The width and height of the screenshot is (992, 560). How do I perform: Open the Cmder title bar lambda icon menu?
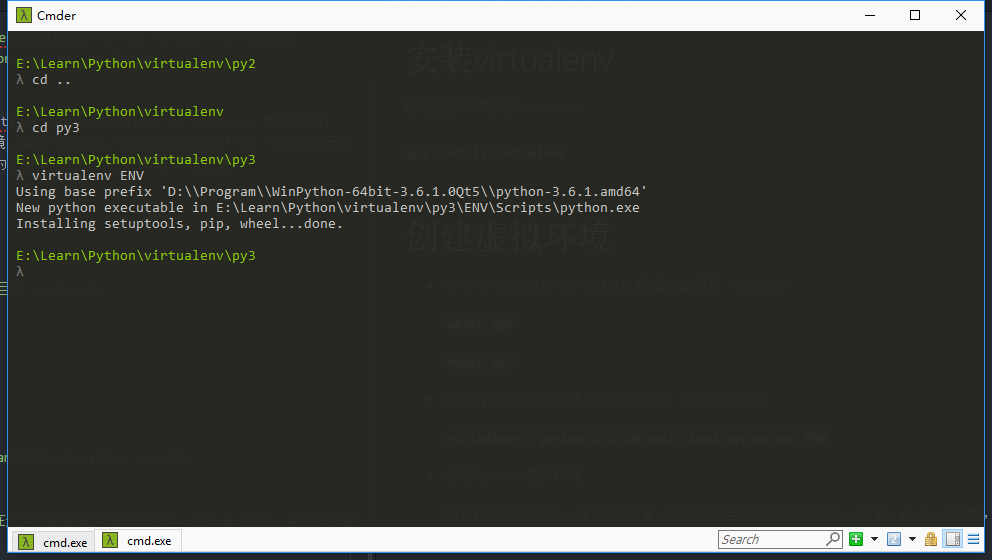(x=23, y=15)
